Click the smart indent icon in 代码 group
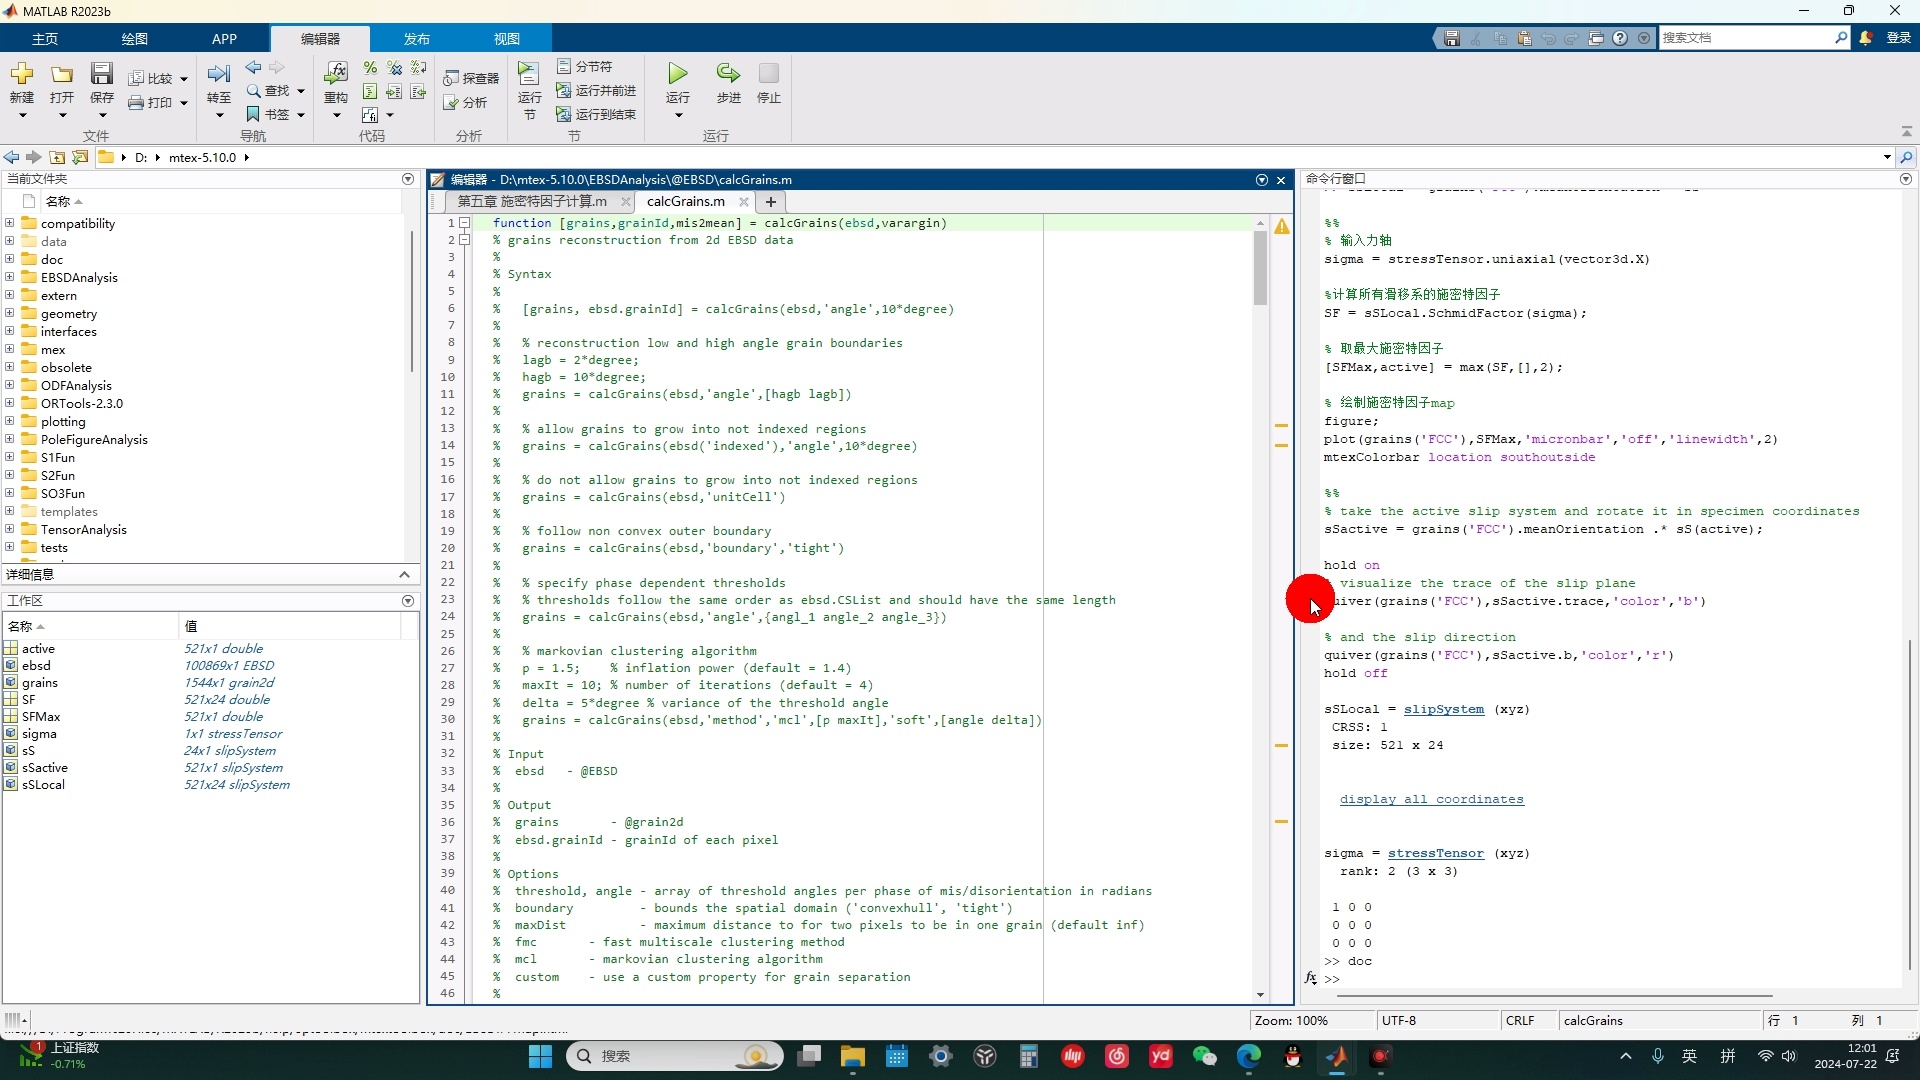Viewport: 1920px width, 1080px height. point(370,91)
